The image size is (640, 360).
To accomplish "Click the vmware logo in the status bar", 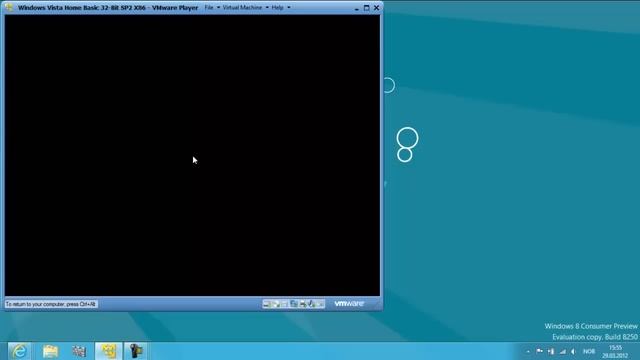I will click(x=349, y=304).
